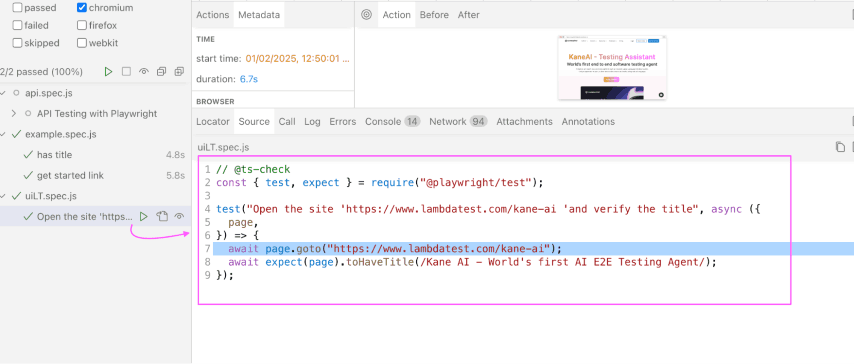Click the BROWSER section heading in Metadata
This screenshot has width=854, height=364.
215,101
